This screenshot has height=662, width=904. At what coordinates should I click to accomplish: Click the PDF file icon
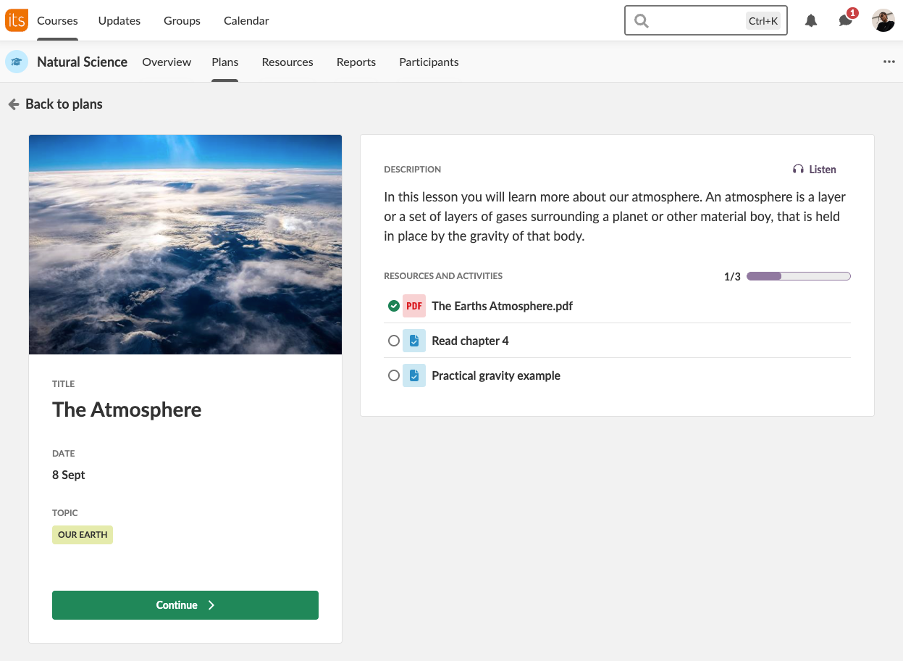coord(414,306)
